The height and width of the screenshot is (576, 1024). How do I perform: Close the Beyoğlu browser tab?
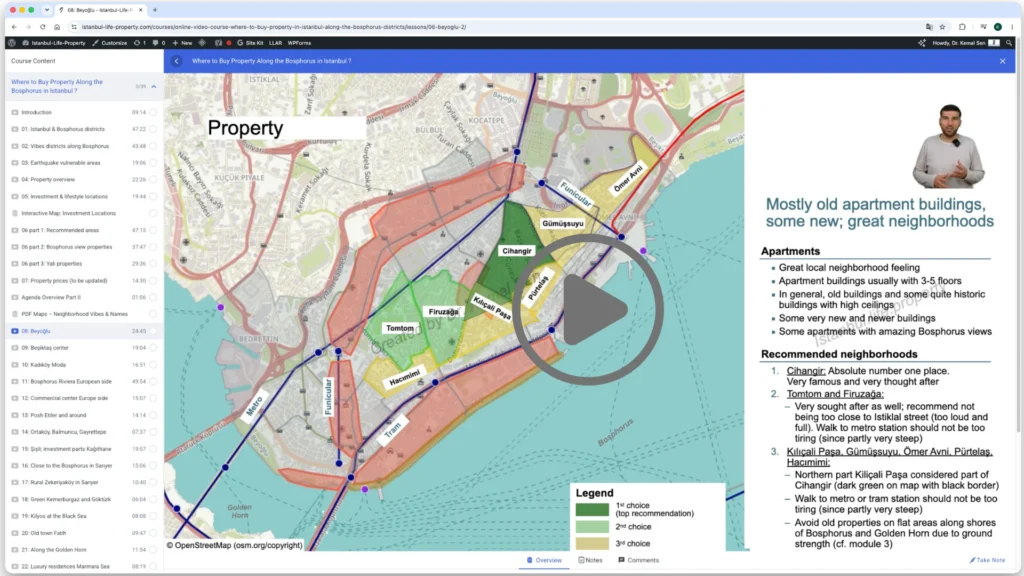(138, 10)
